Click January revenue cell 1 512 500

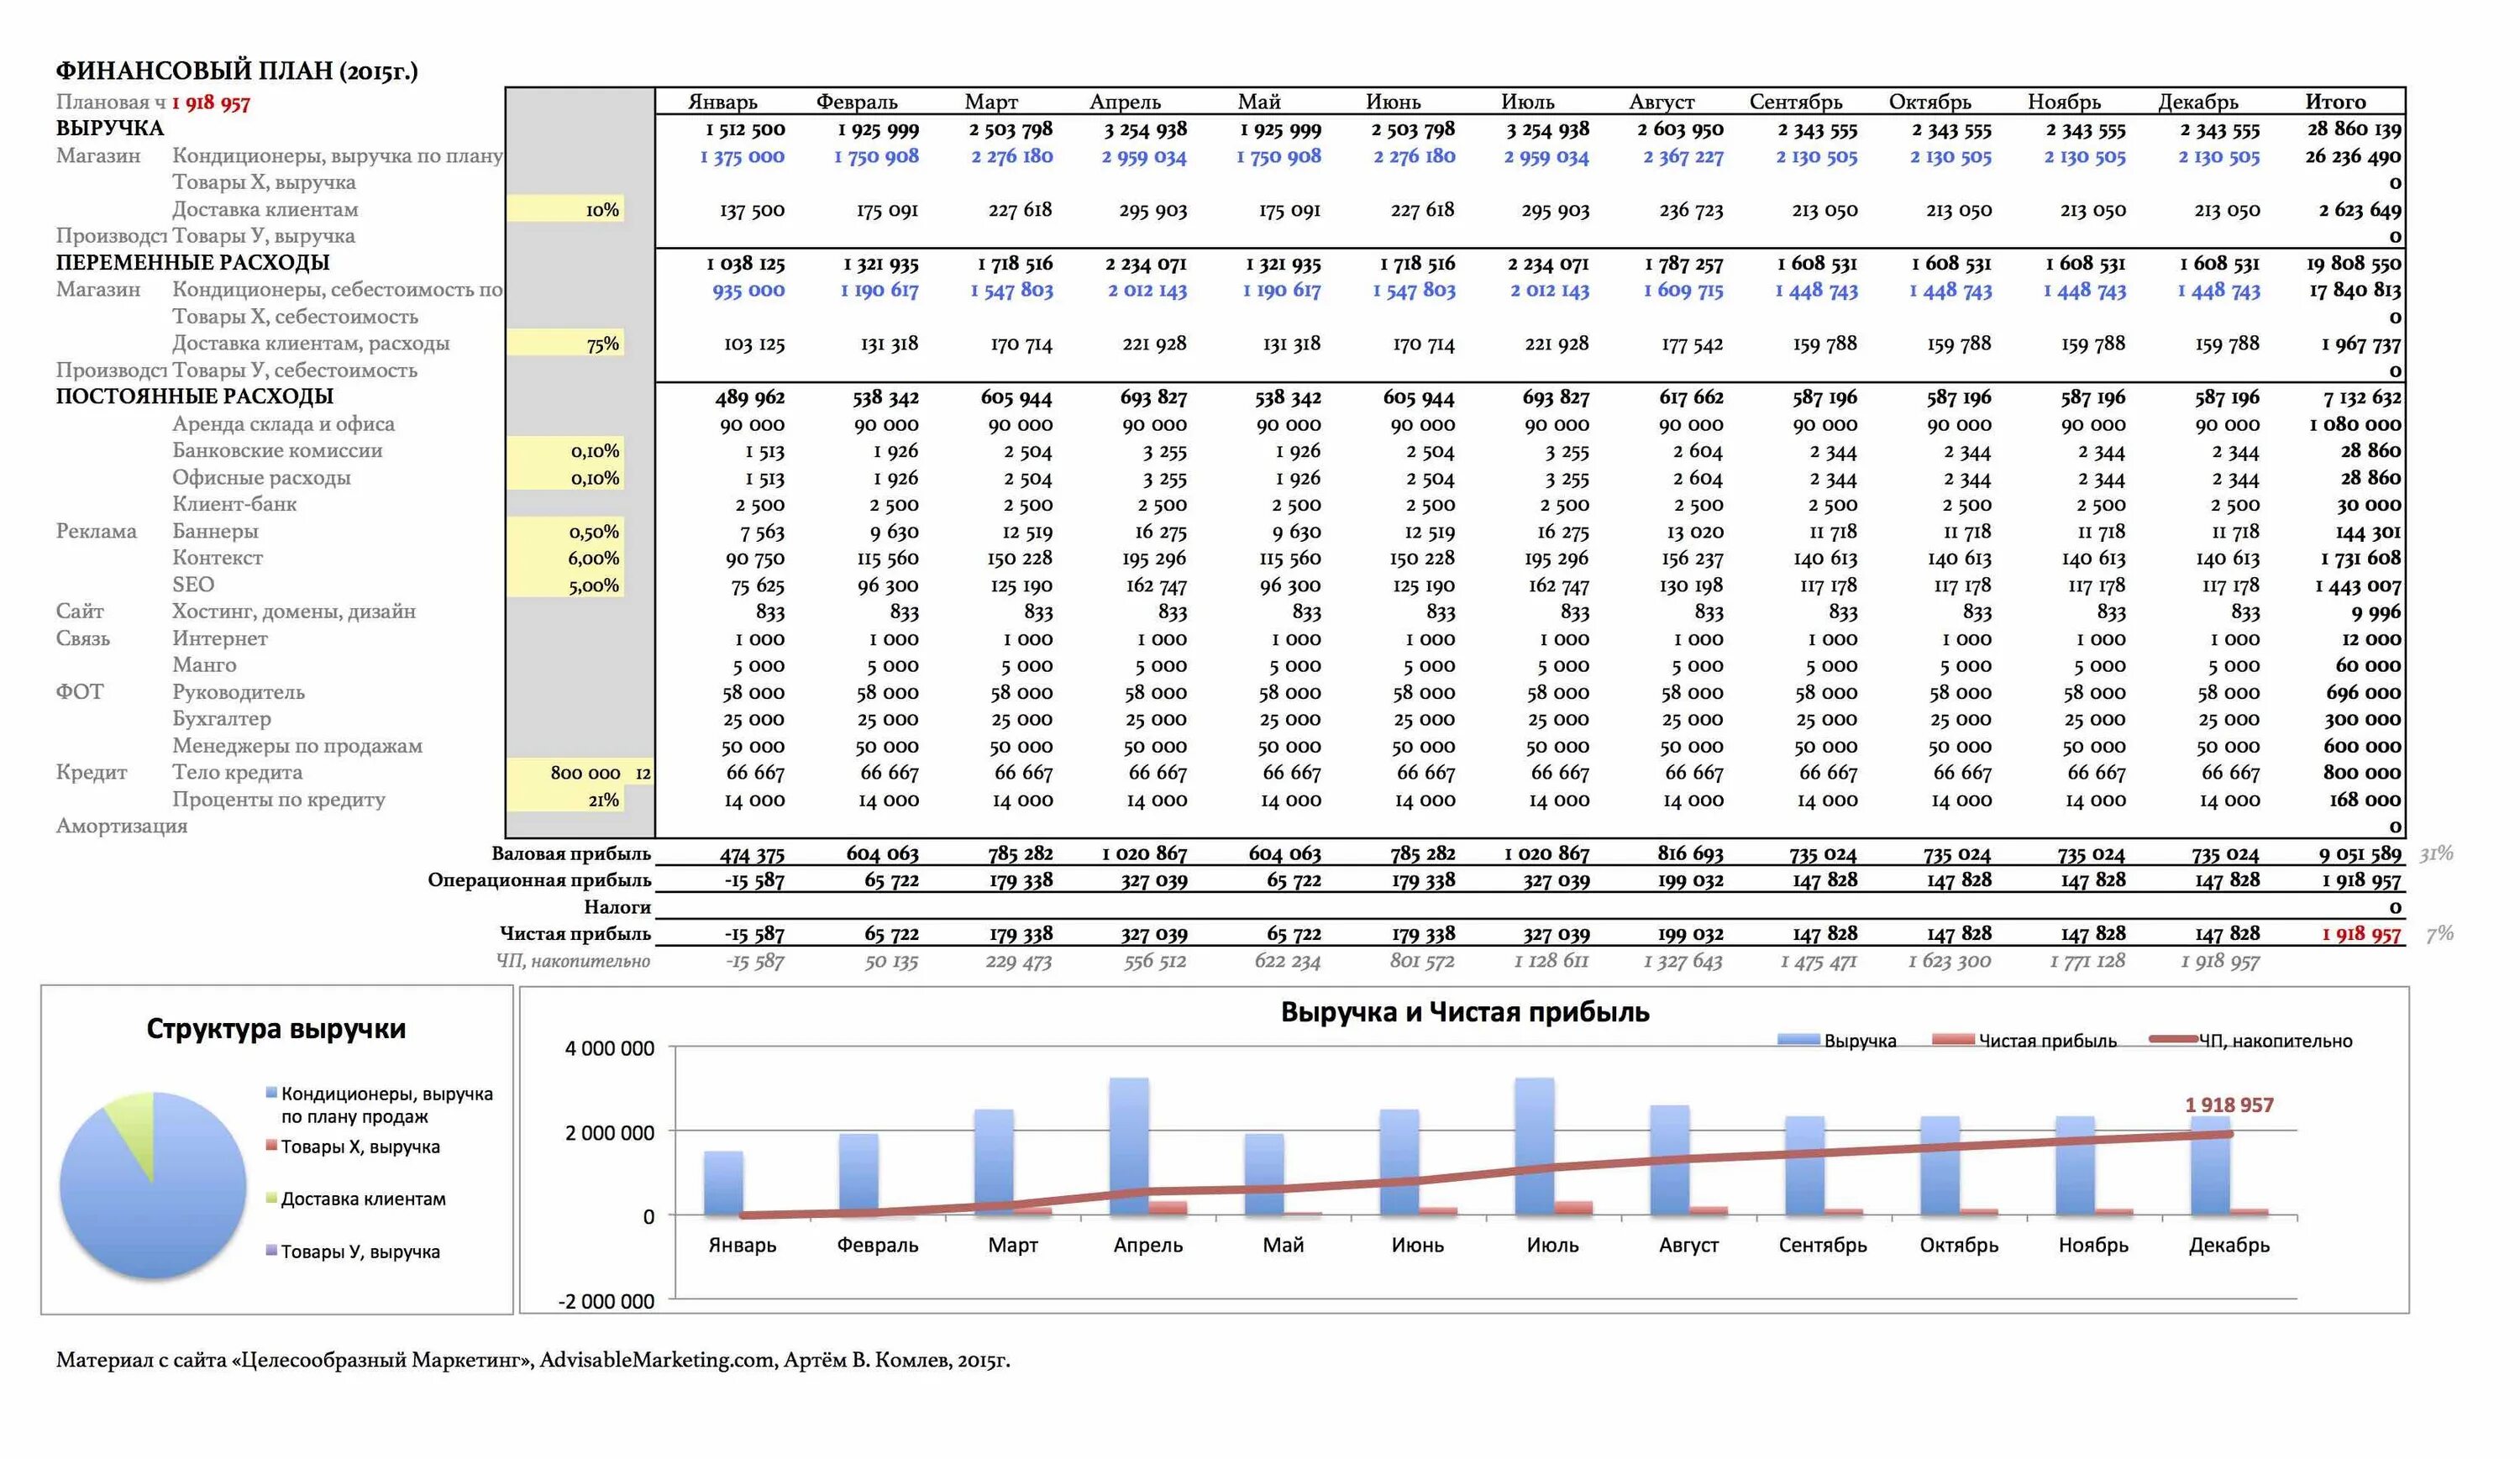[745, 129]
